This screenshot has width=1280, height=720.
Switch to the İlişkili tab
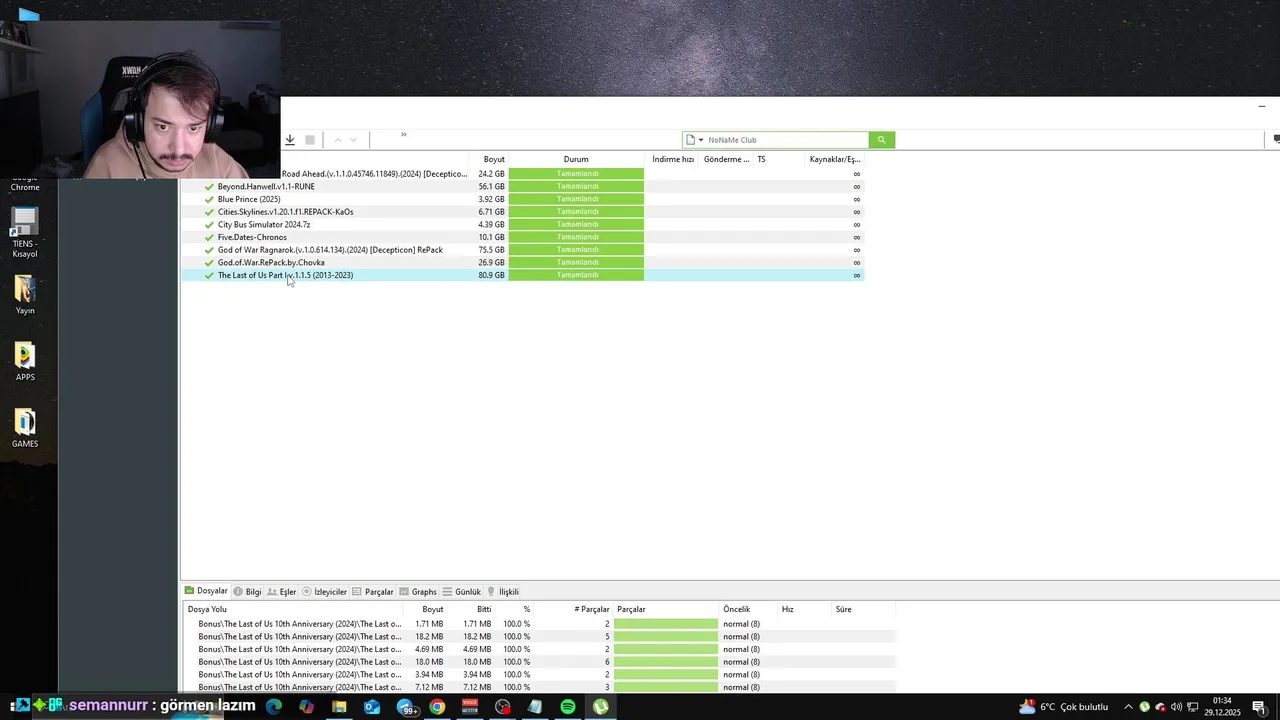(503, 592)
